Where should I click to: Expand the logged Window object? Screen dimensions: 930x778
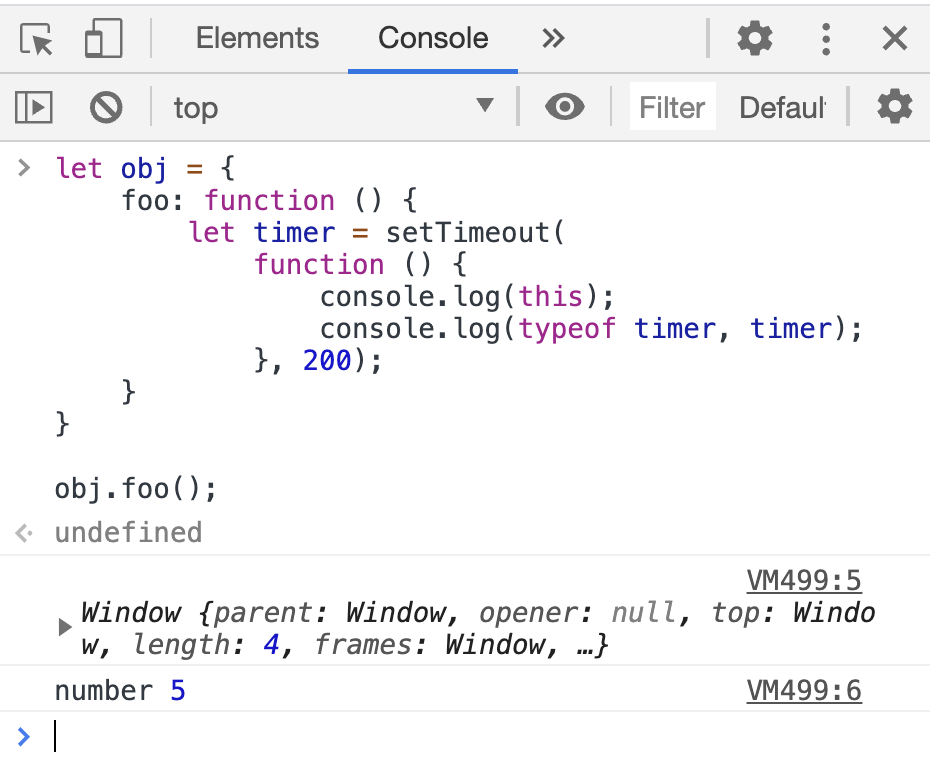65,628
